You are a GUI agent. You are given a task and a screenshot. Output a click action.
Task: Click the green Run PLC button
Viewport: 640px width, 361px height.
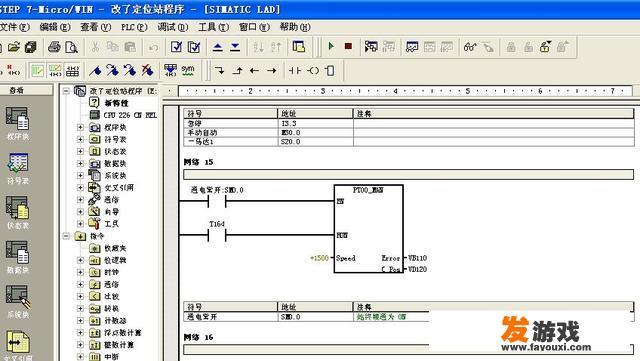[x=331, y=47]
